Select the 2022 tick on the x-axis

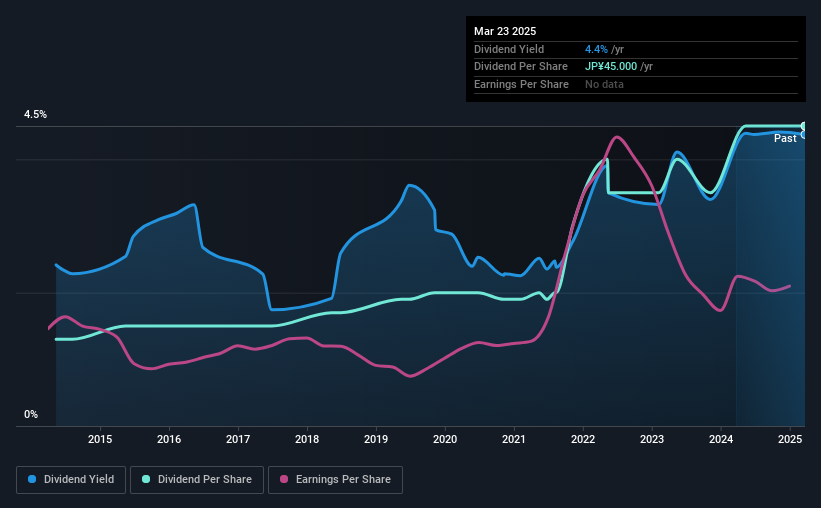[583, 439]
